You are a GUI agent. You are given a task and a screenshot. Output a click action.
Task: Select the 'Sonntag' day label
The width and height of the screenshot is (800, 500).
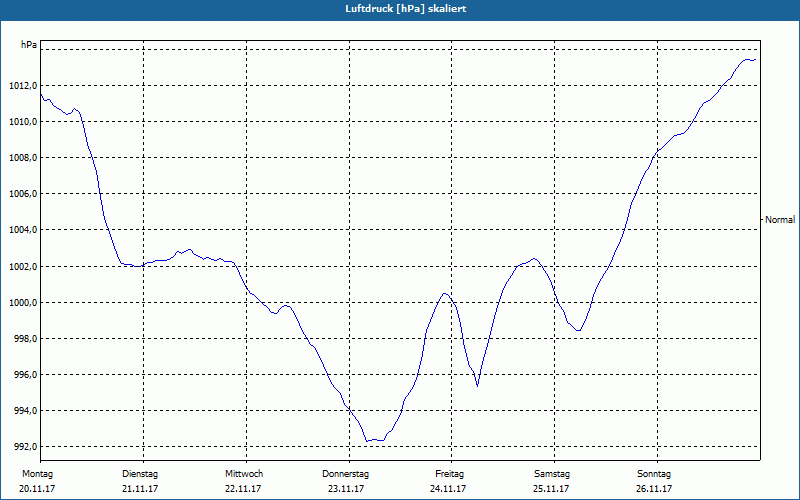point(654,474)
